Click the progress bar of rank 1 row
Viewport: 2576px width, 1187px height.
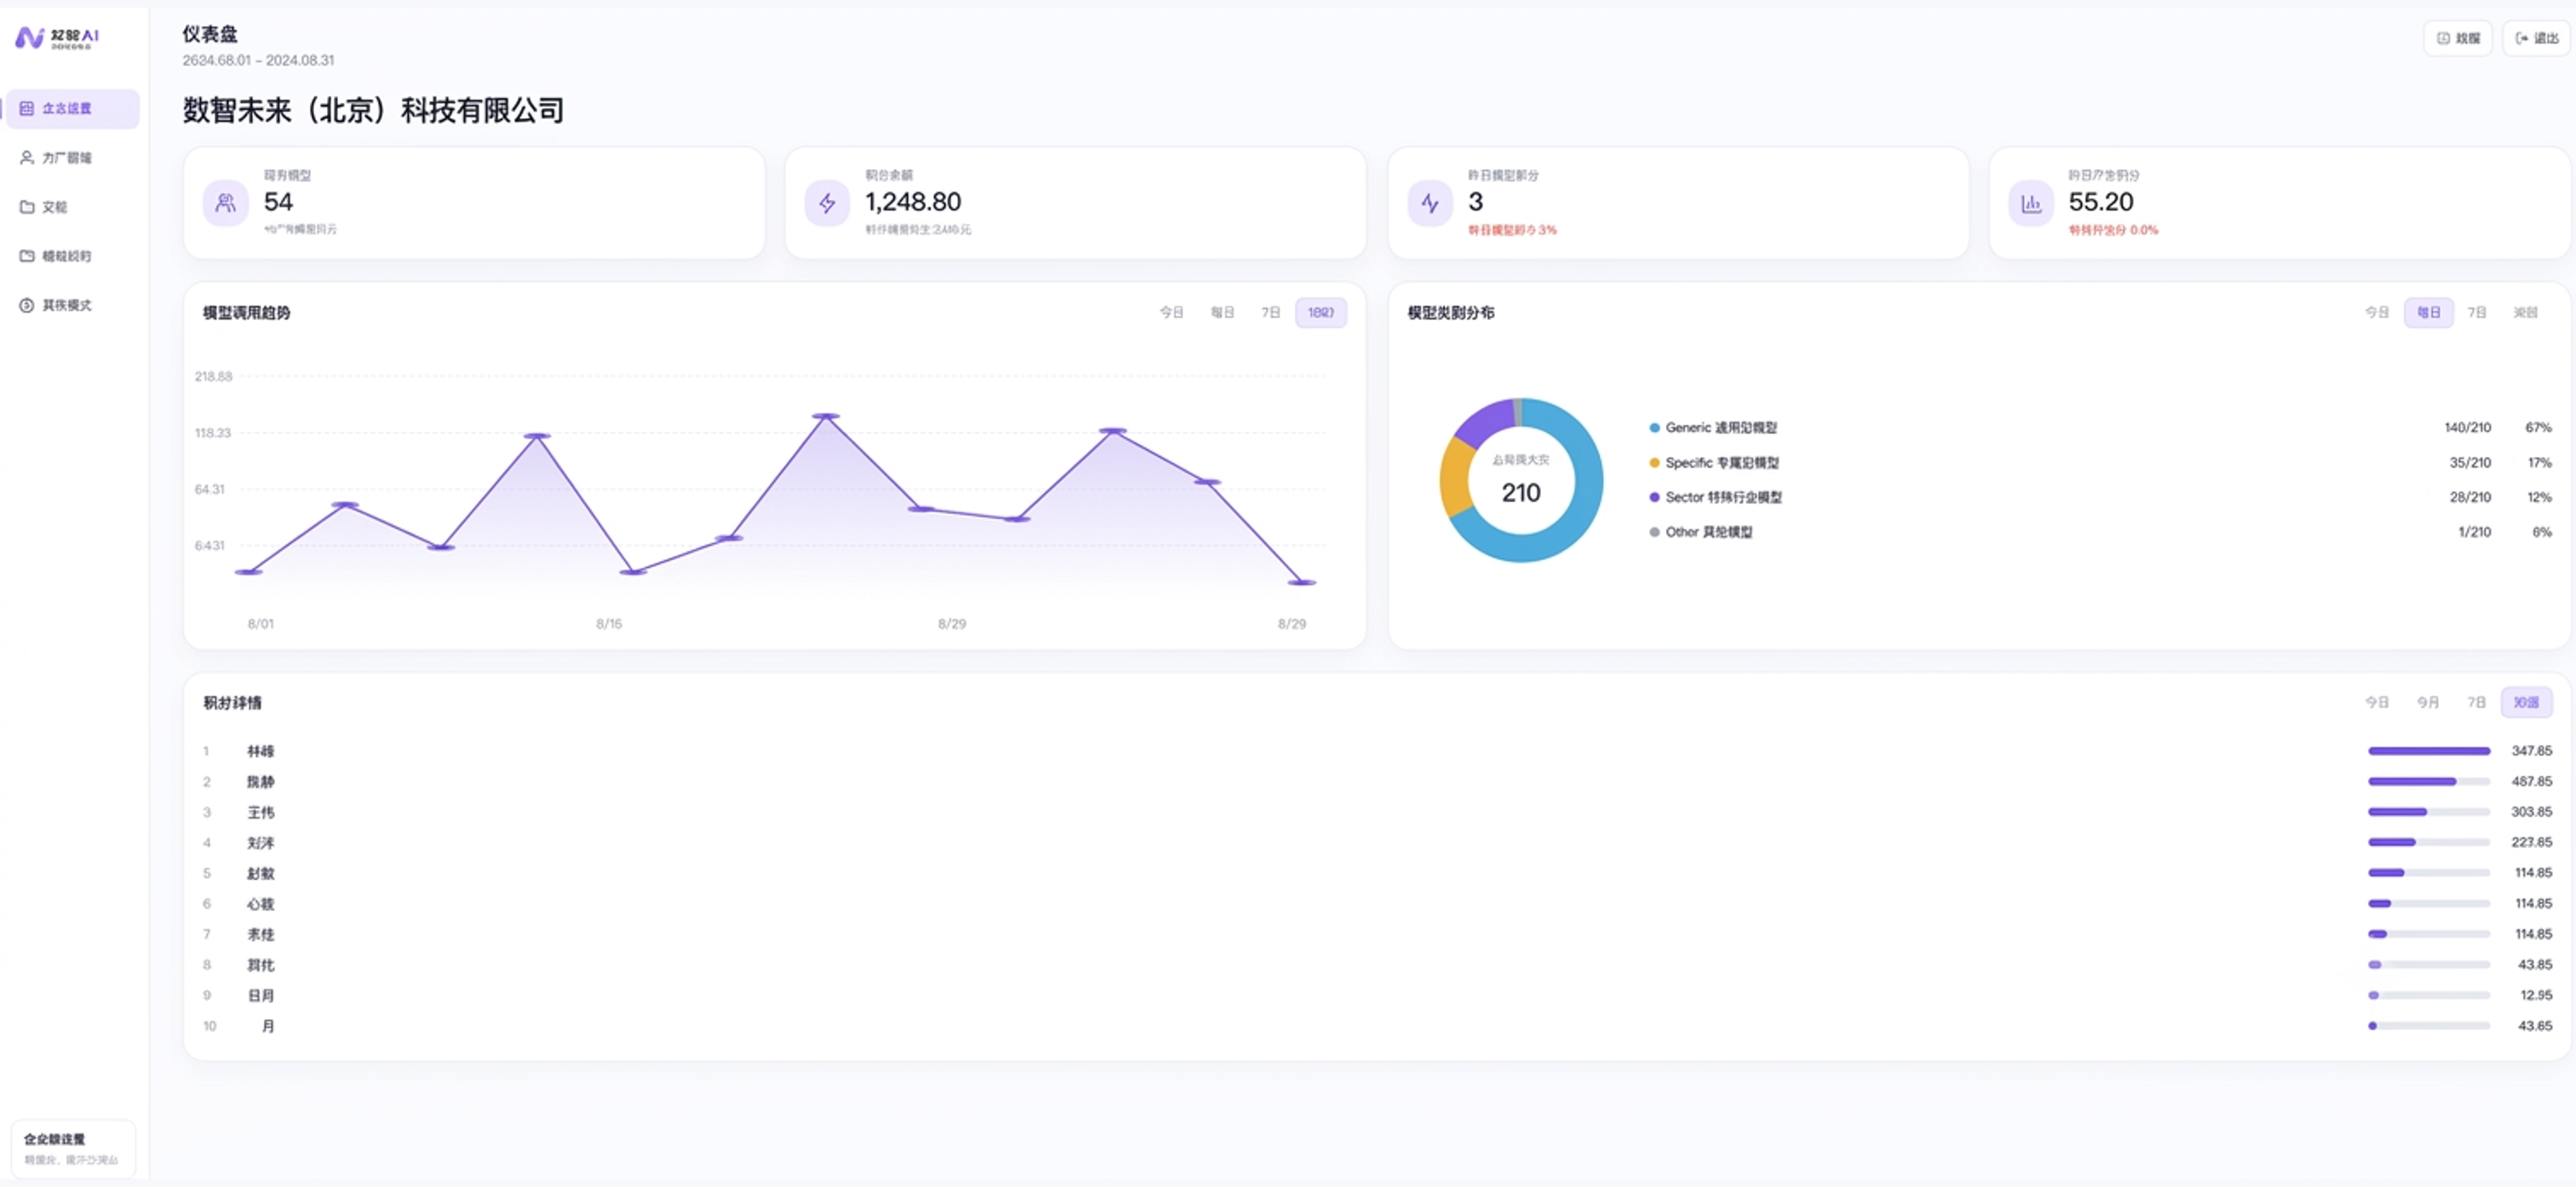tap(2428, 751)
